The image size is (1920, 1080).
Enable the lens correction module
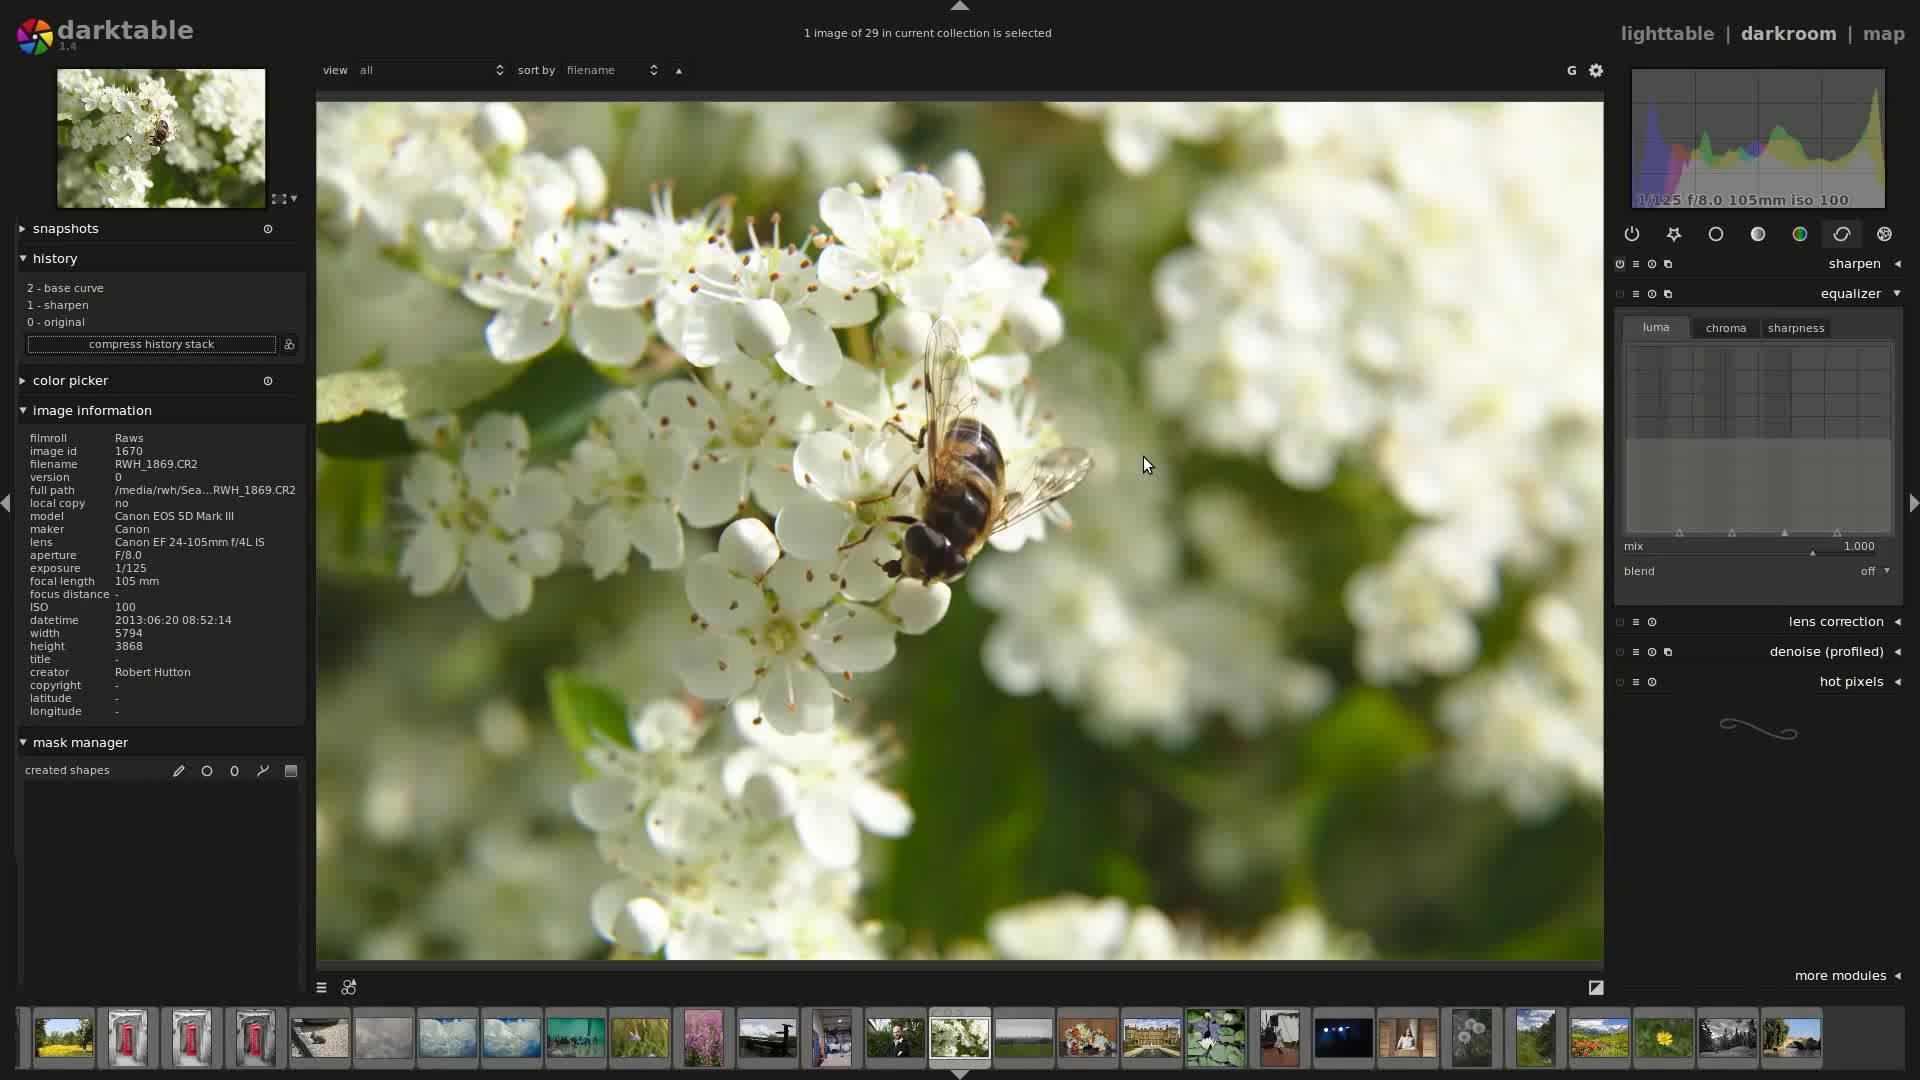(x=1620, y=622)
